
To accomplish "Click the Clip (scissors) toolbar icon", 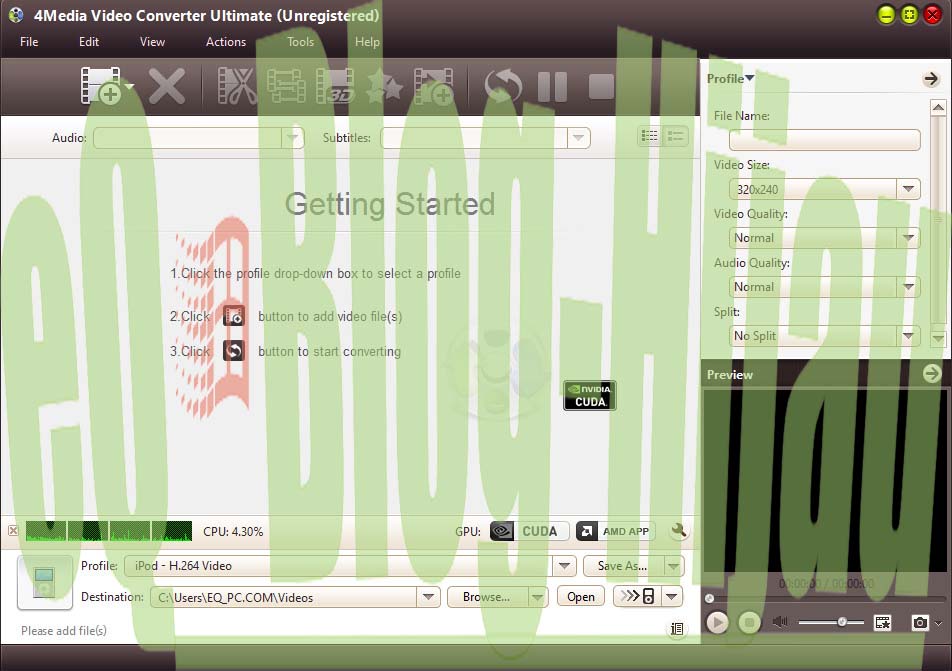I will click(237, 86).
